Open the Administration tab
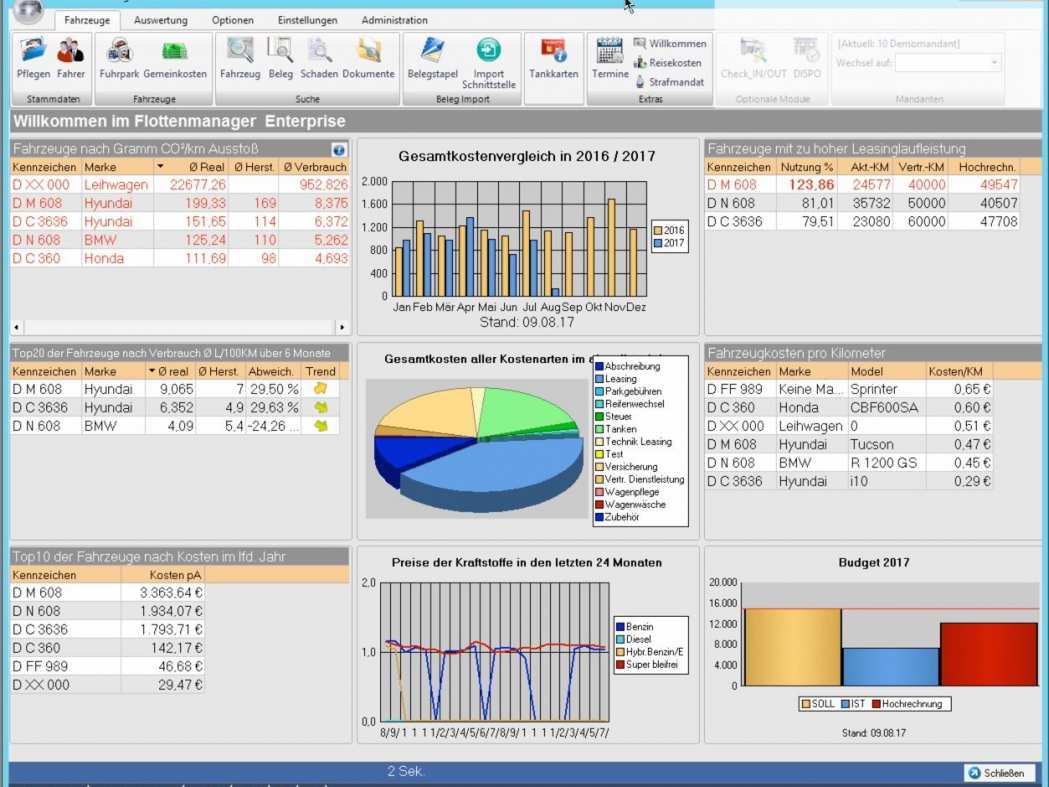Viewport: 1049px width, 787px height. tap(394, 20)
